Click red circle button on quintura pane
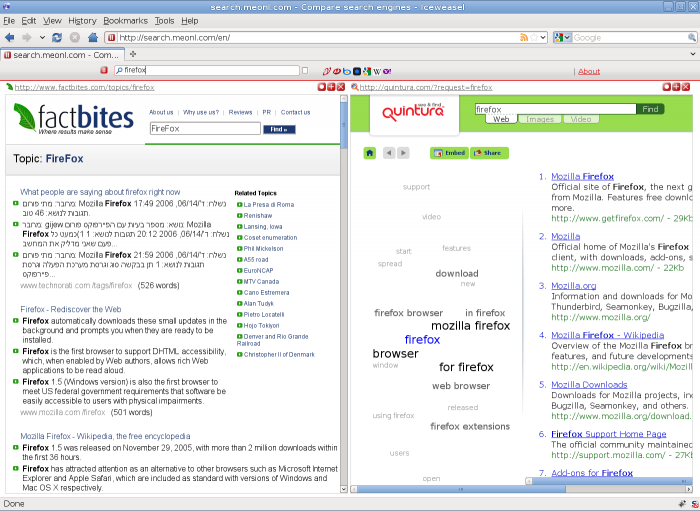This screenshot has height=511, width=700. coord(667,87)
